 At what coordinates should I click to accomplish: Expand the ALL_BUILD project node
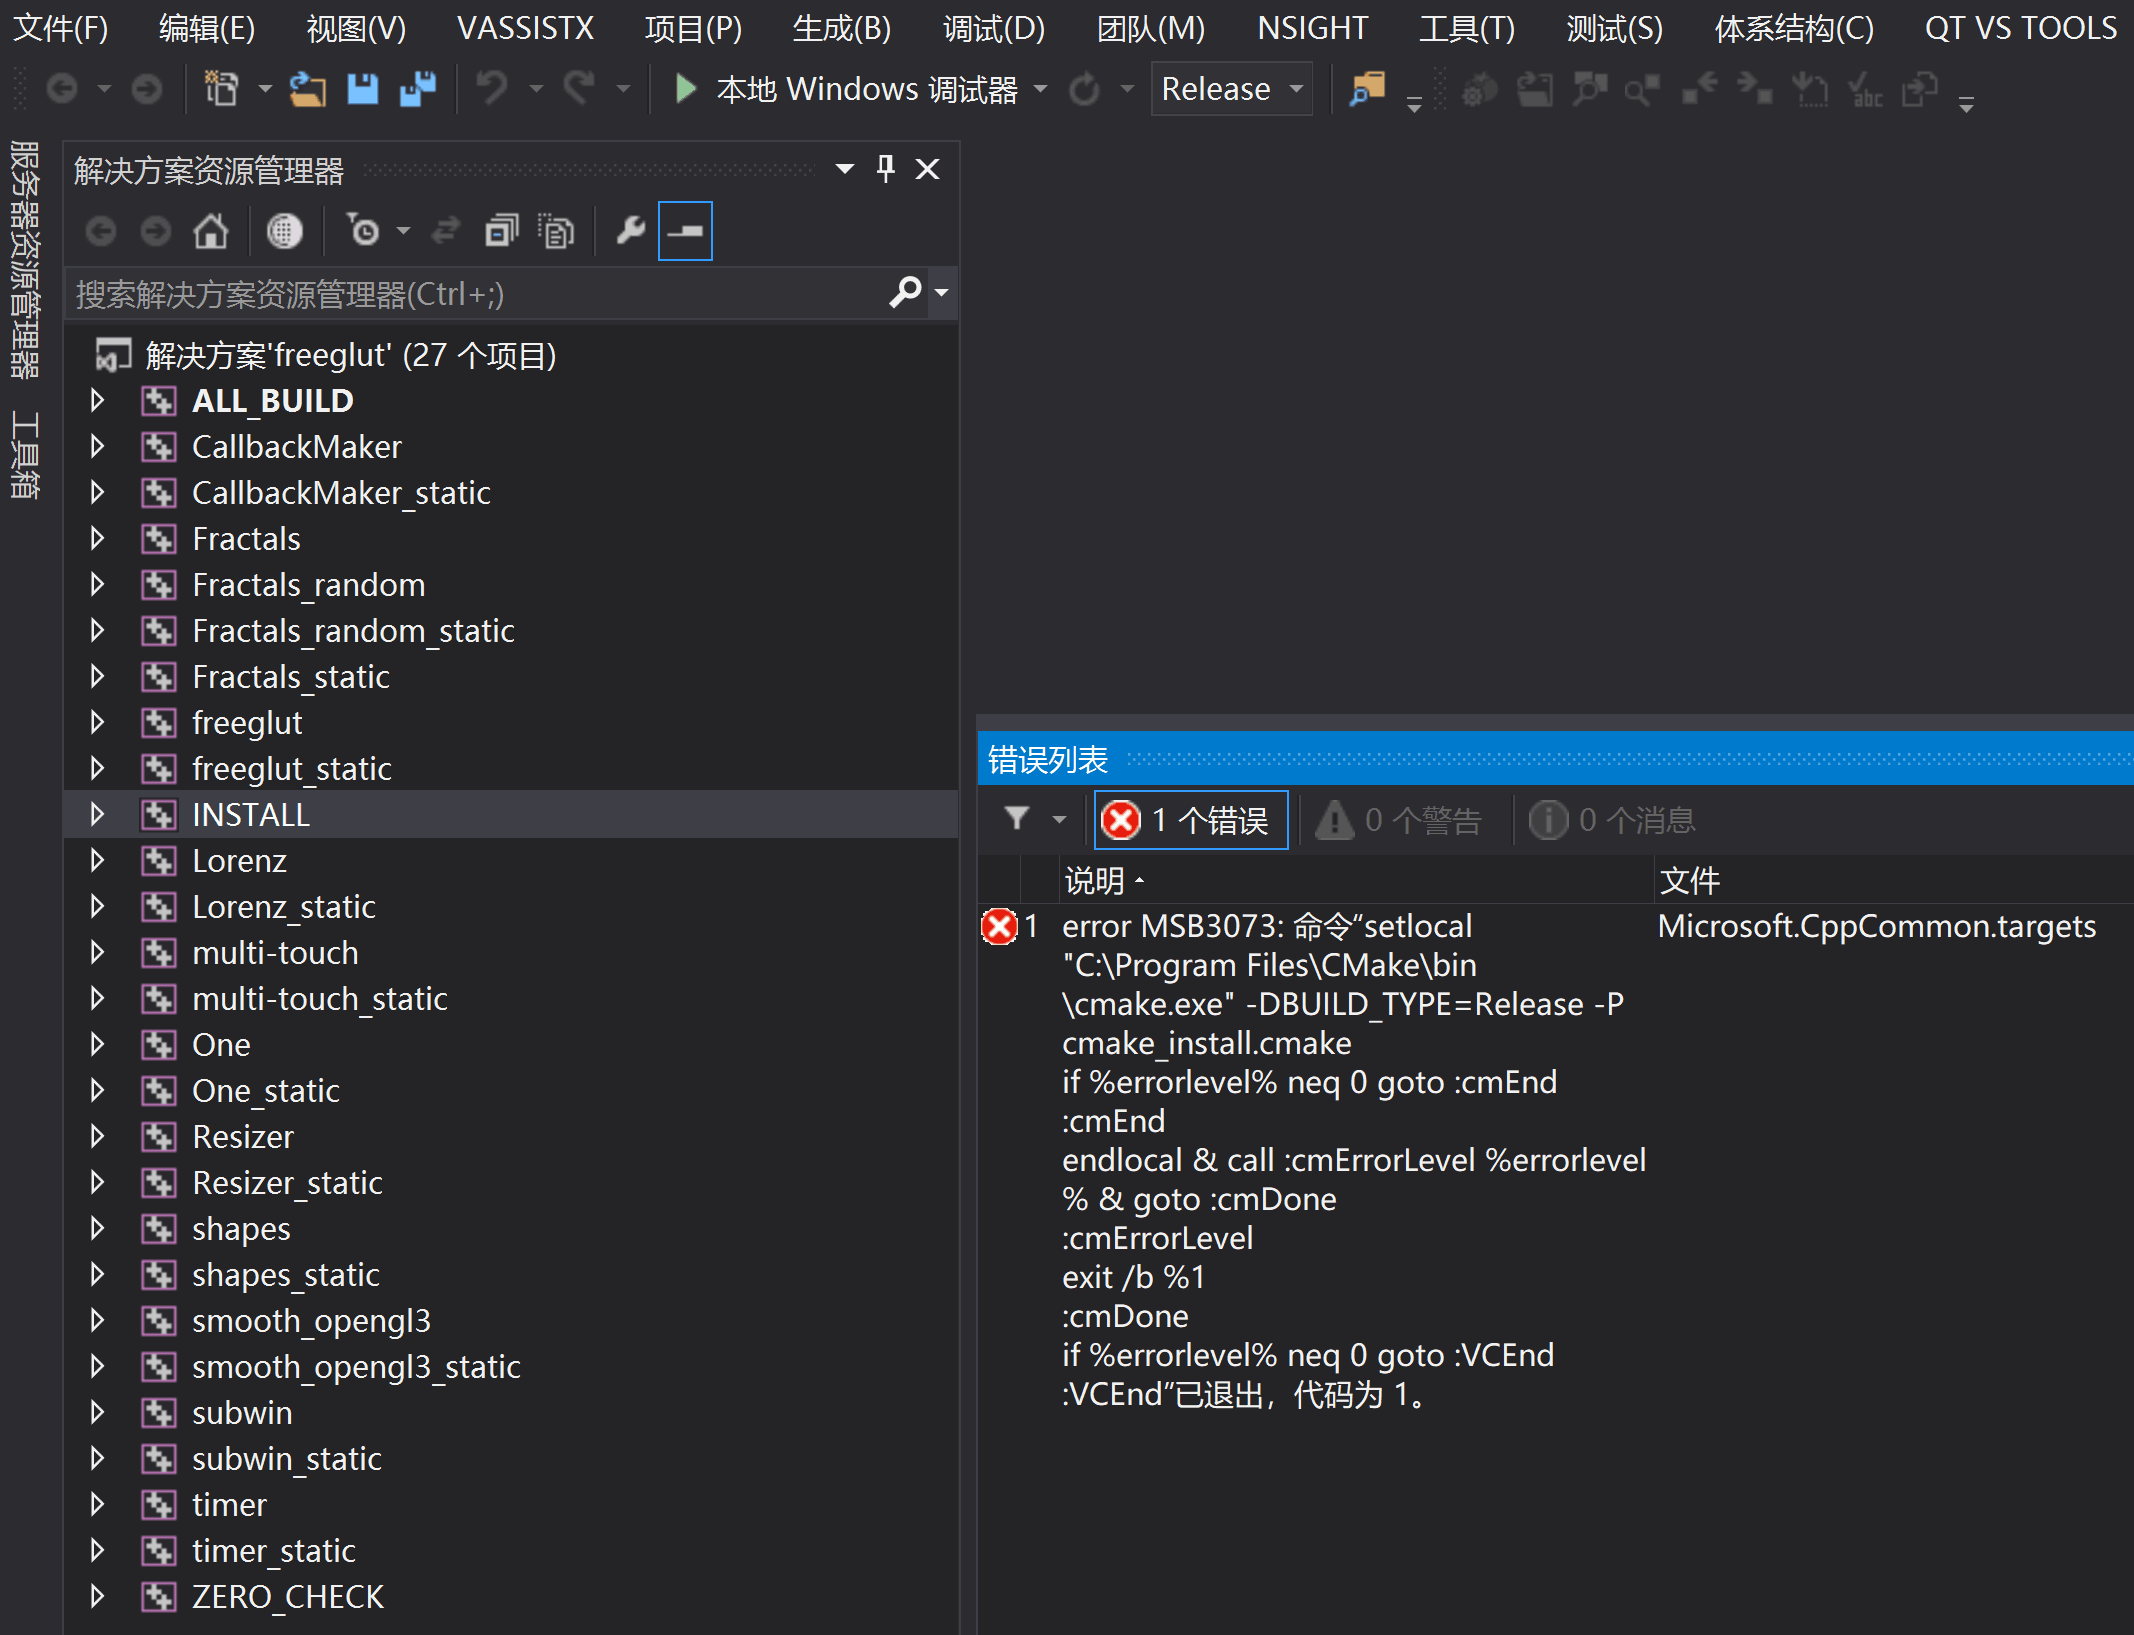97,400
